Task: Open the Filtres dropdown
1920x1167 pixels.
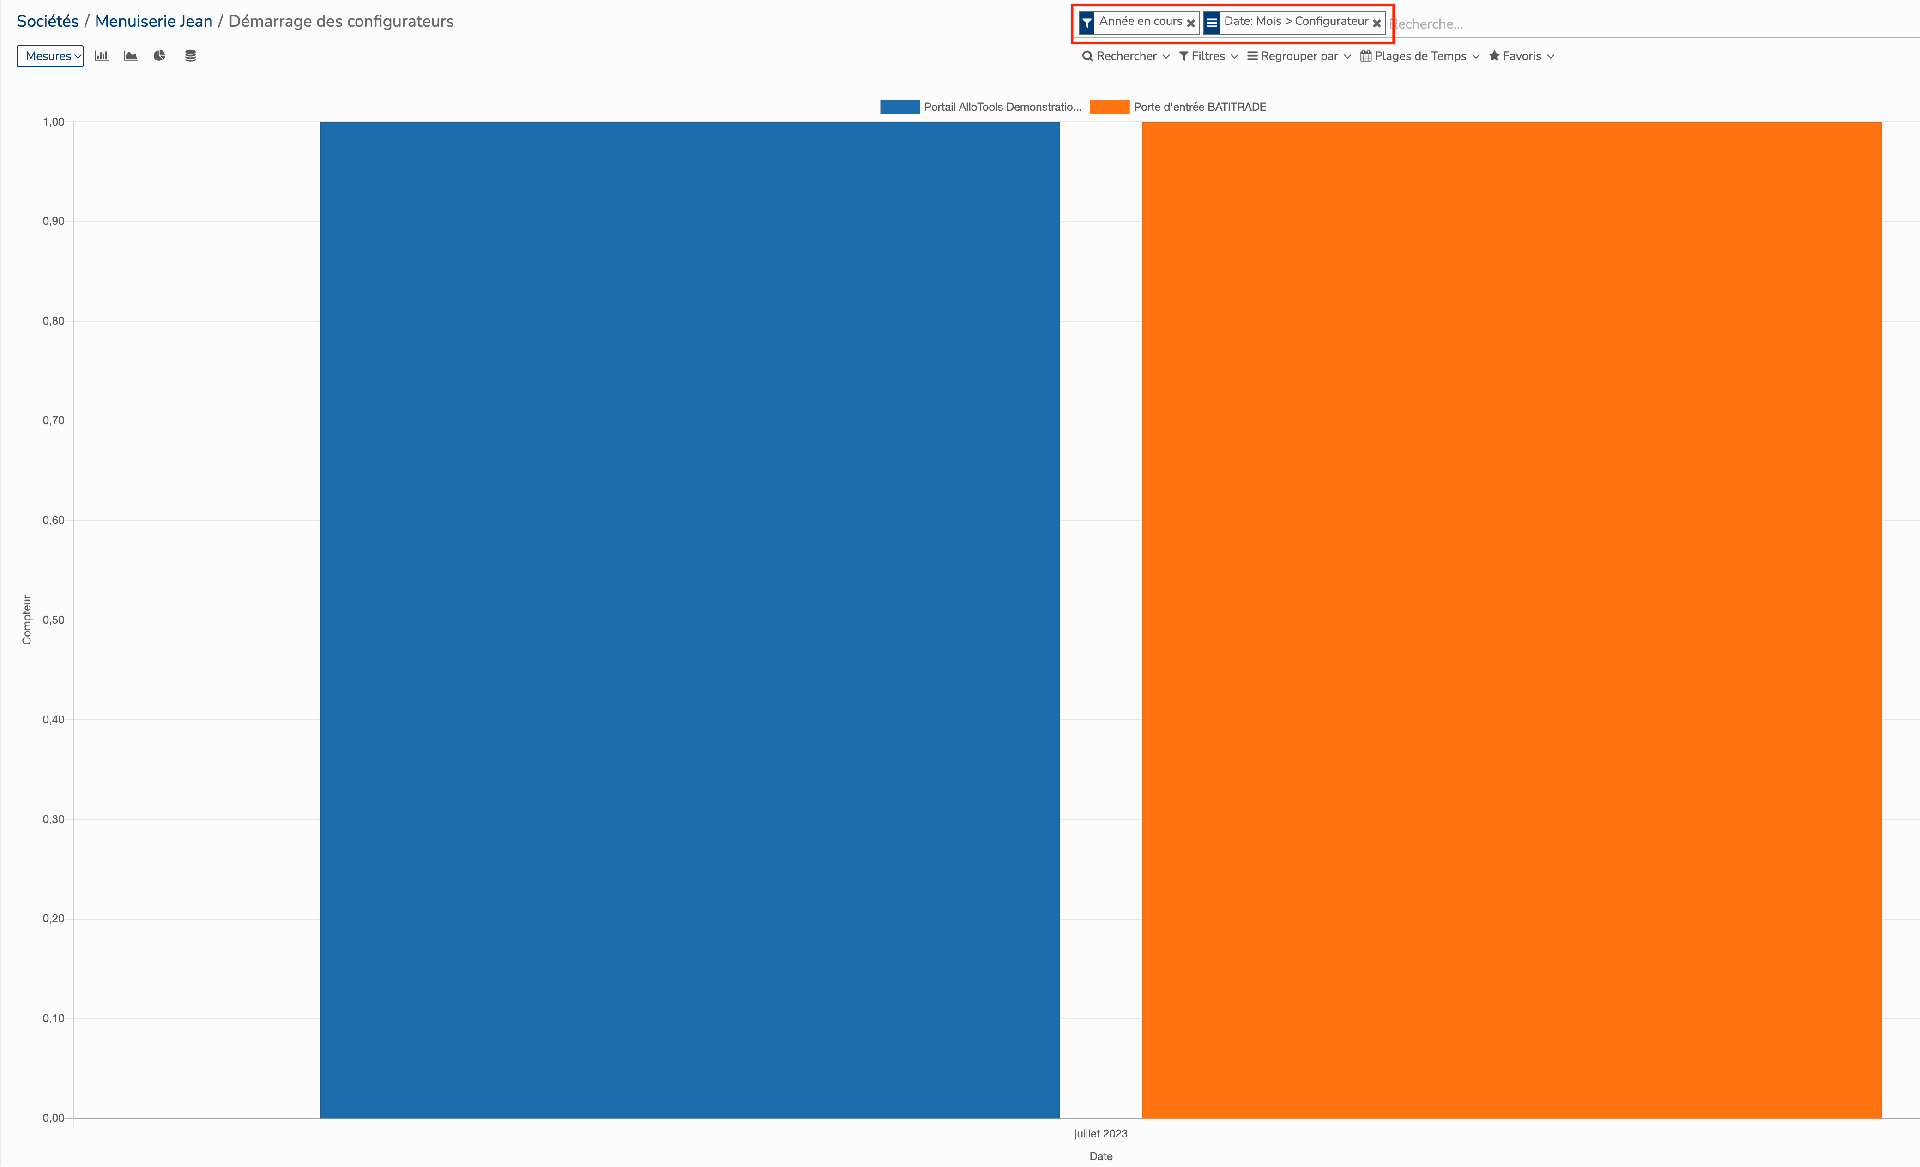Action: click(1208, 56)
